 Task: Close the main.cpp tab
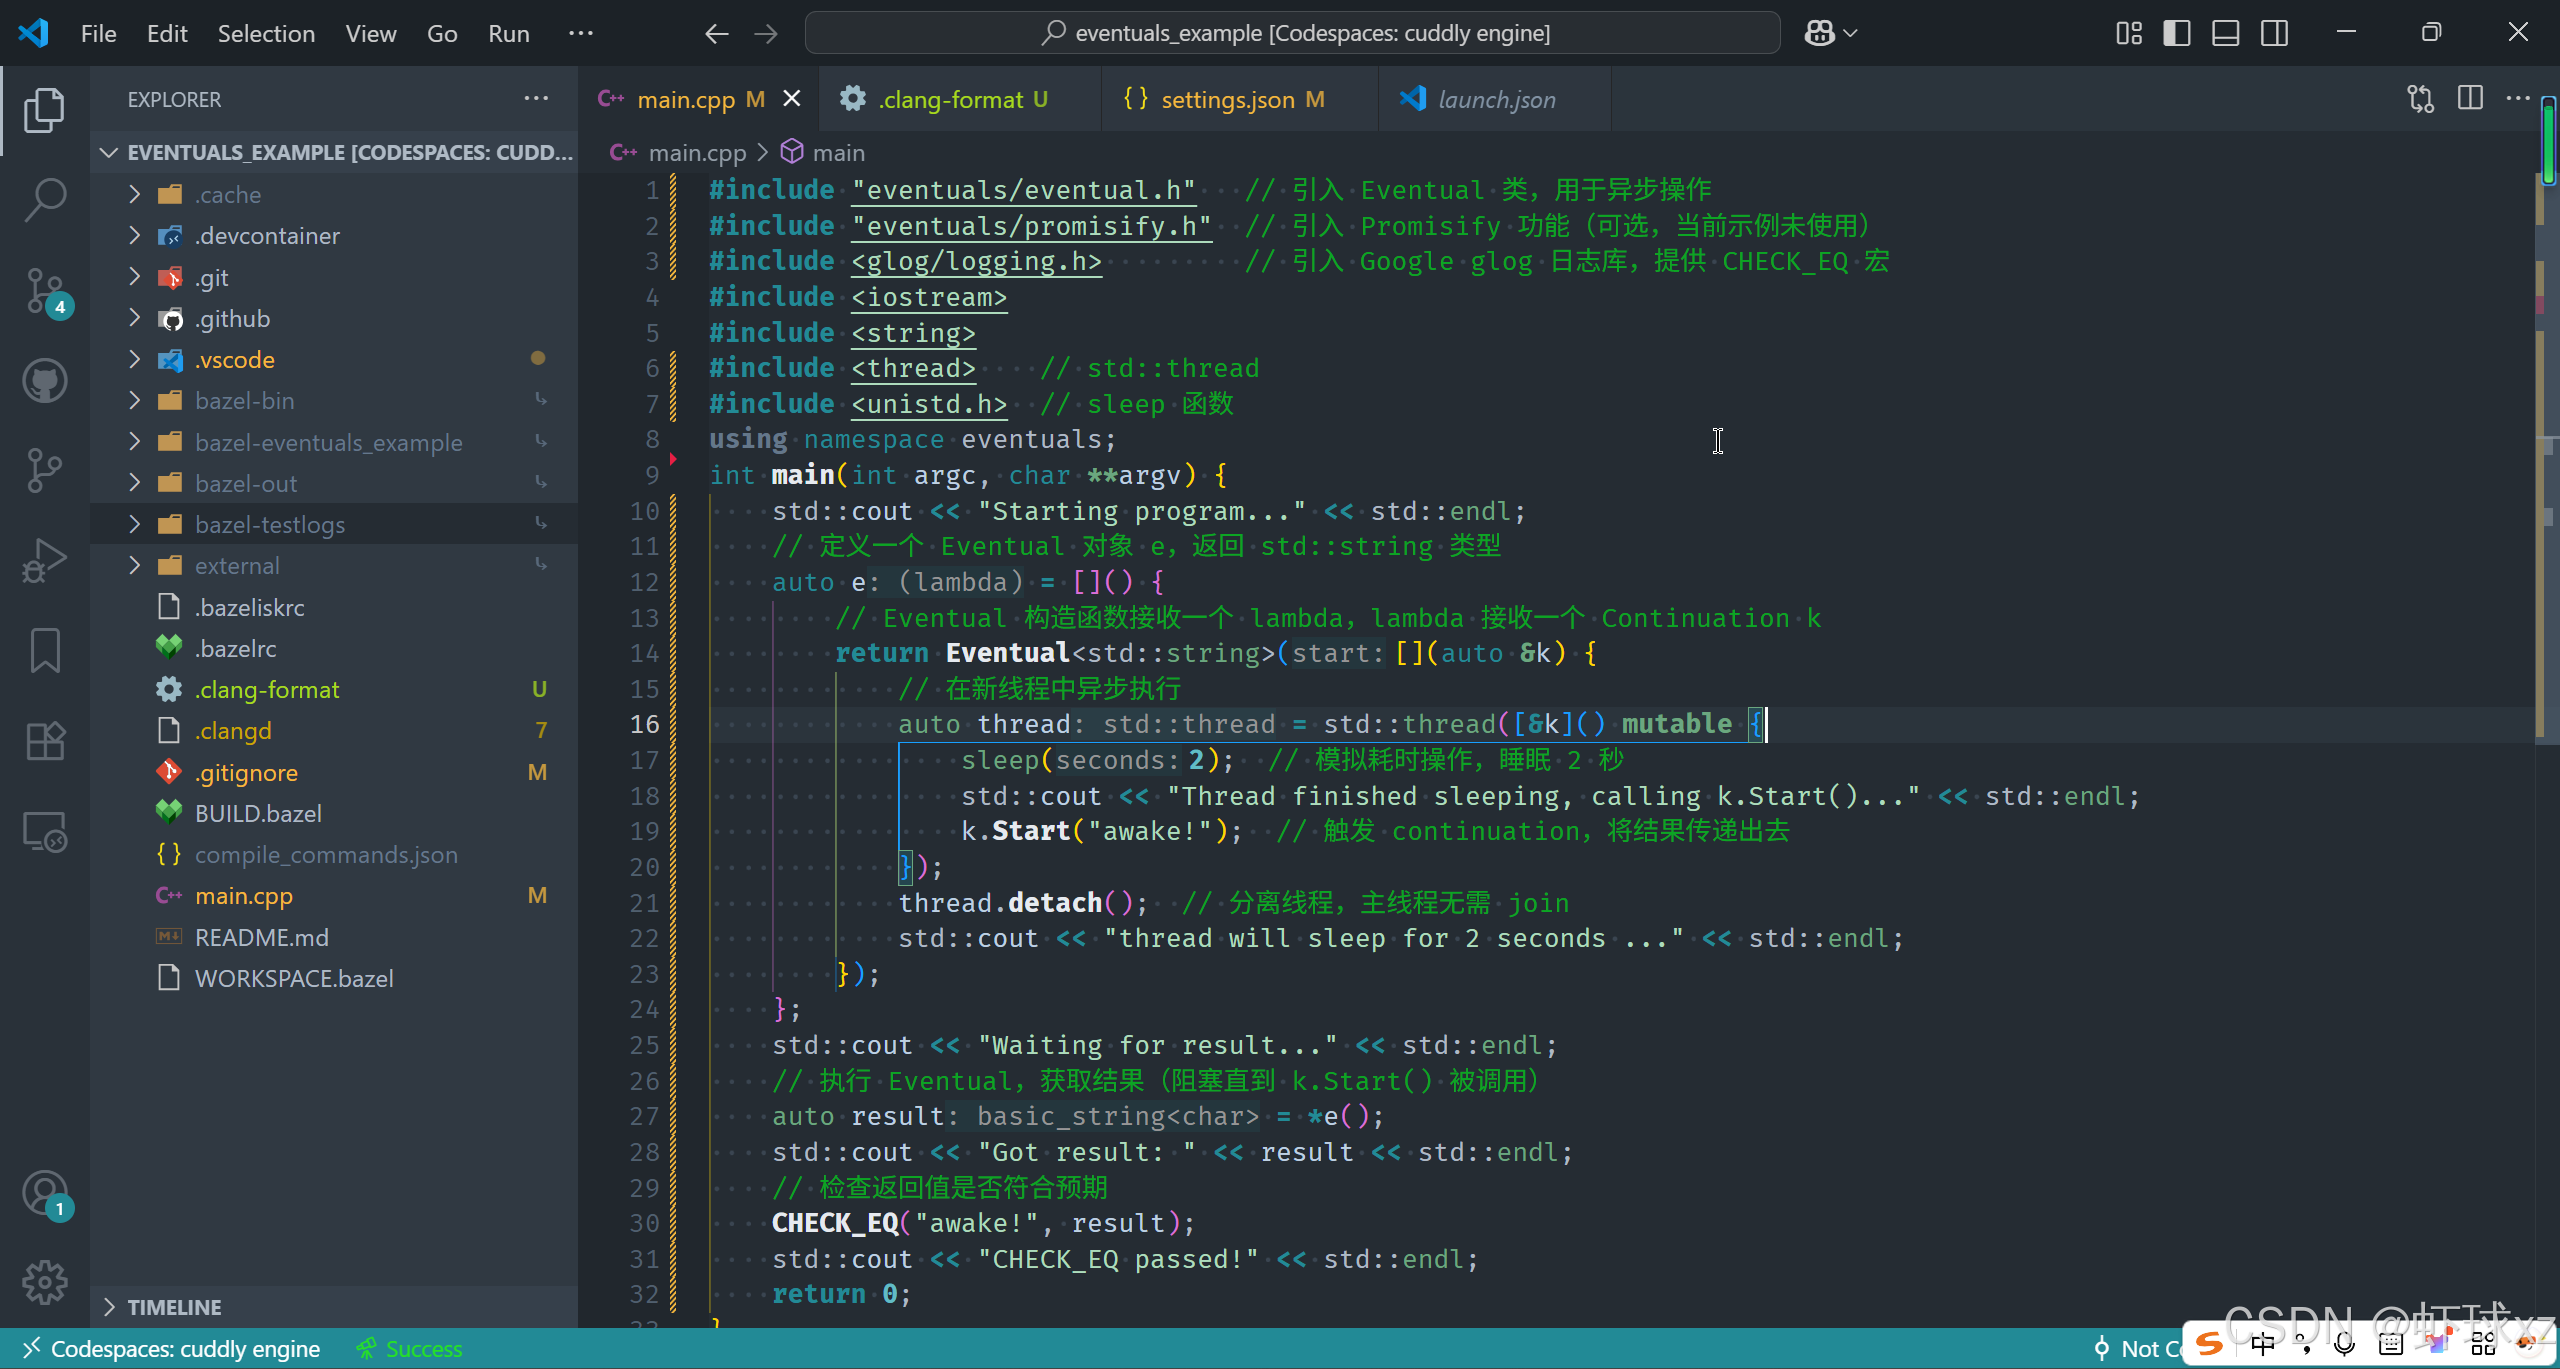(x=791, y=99)
